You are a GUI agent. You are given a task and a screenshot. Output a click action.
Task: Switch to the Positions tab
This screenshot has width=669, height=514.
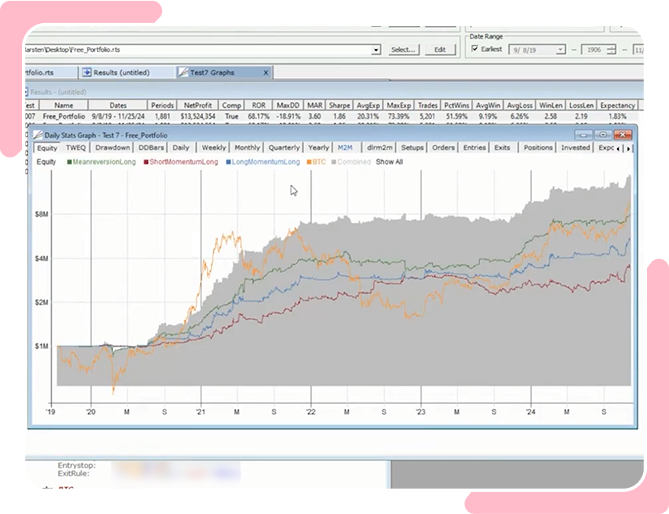[538, 148]
